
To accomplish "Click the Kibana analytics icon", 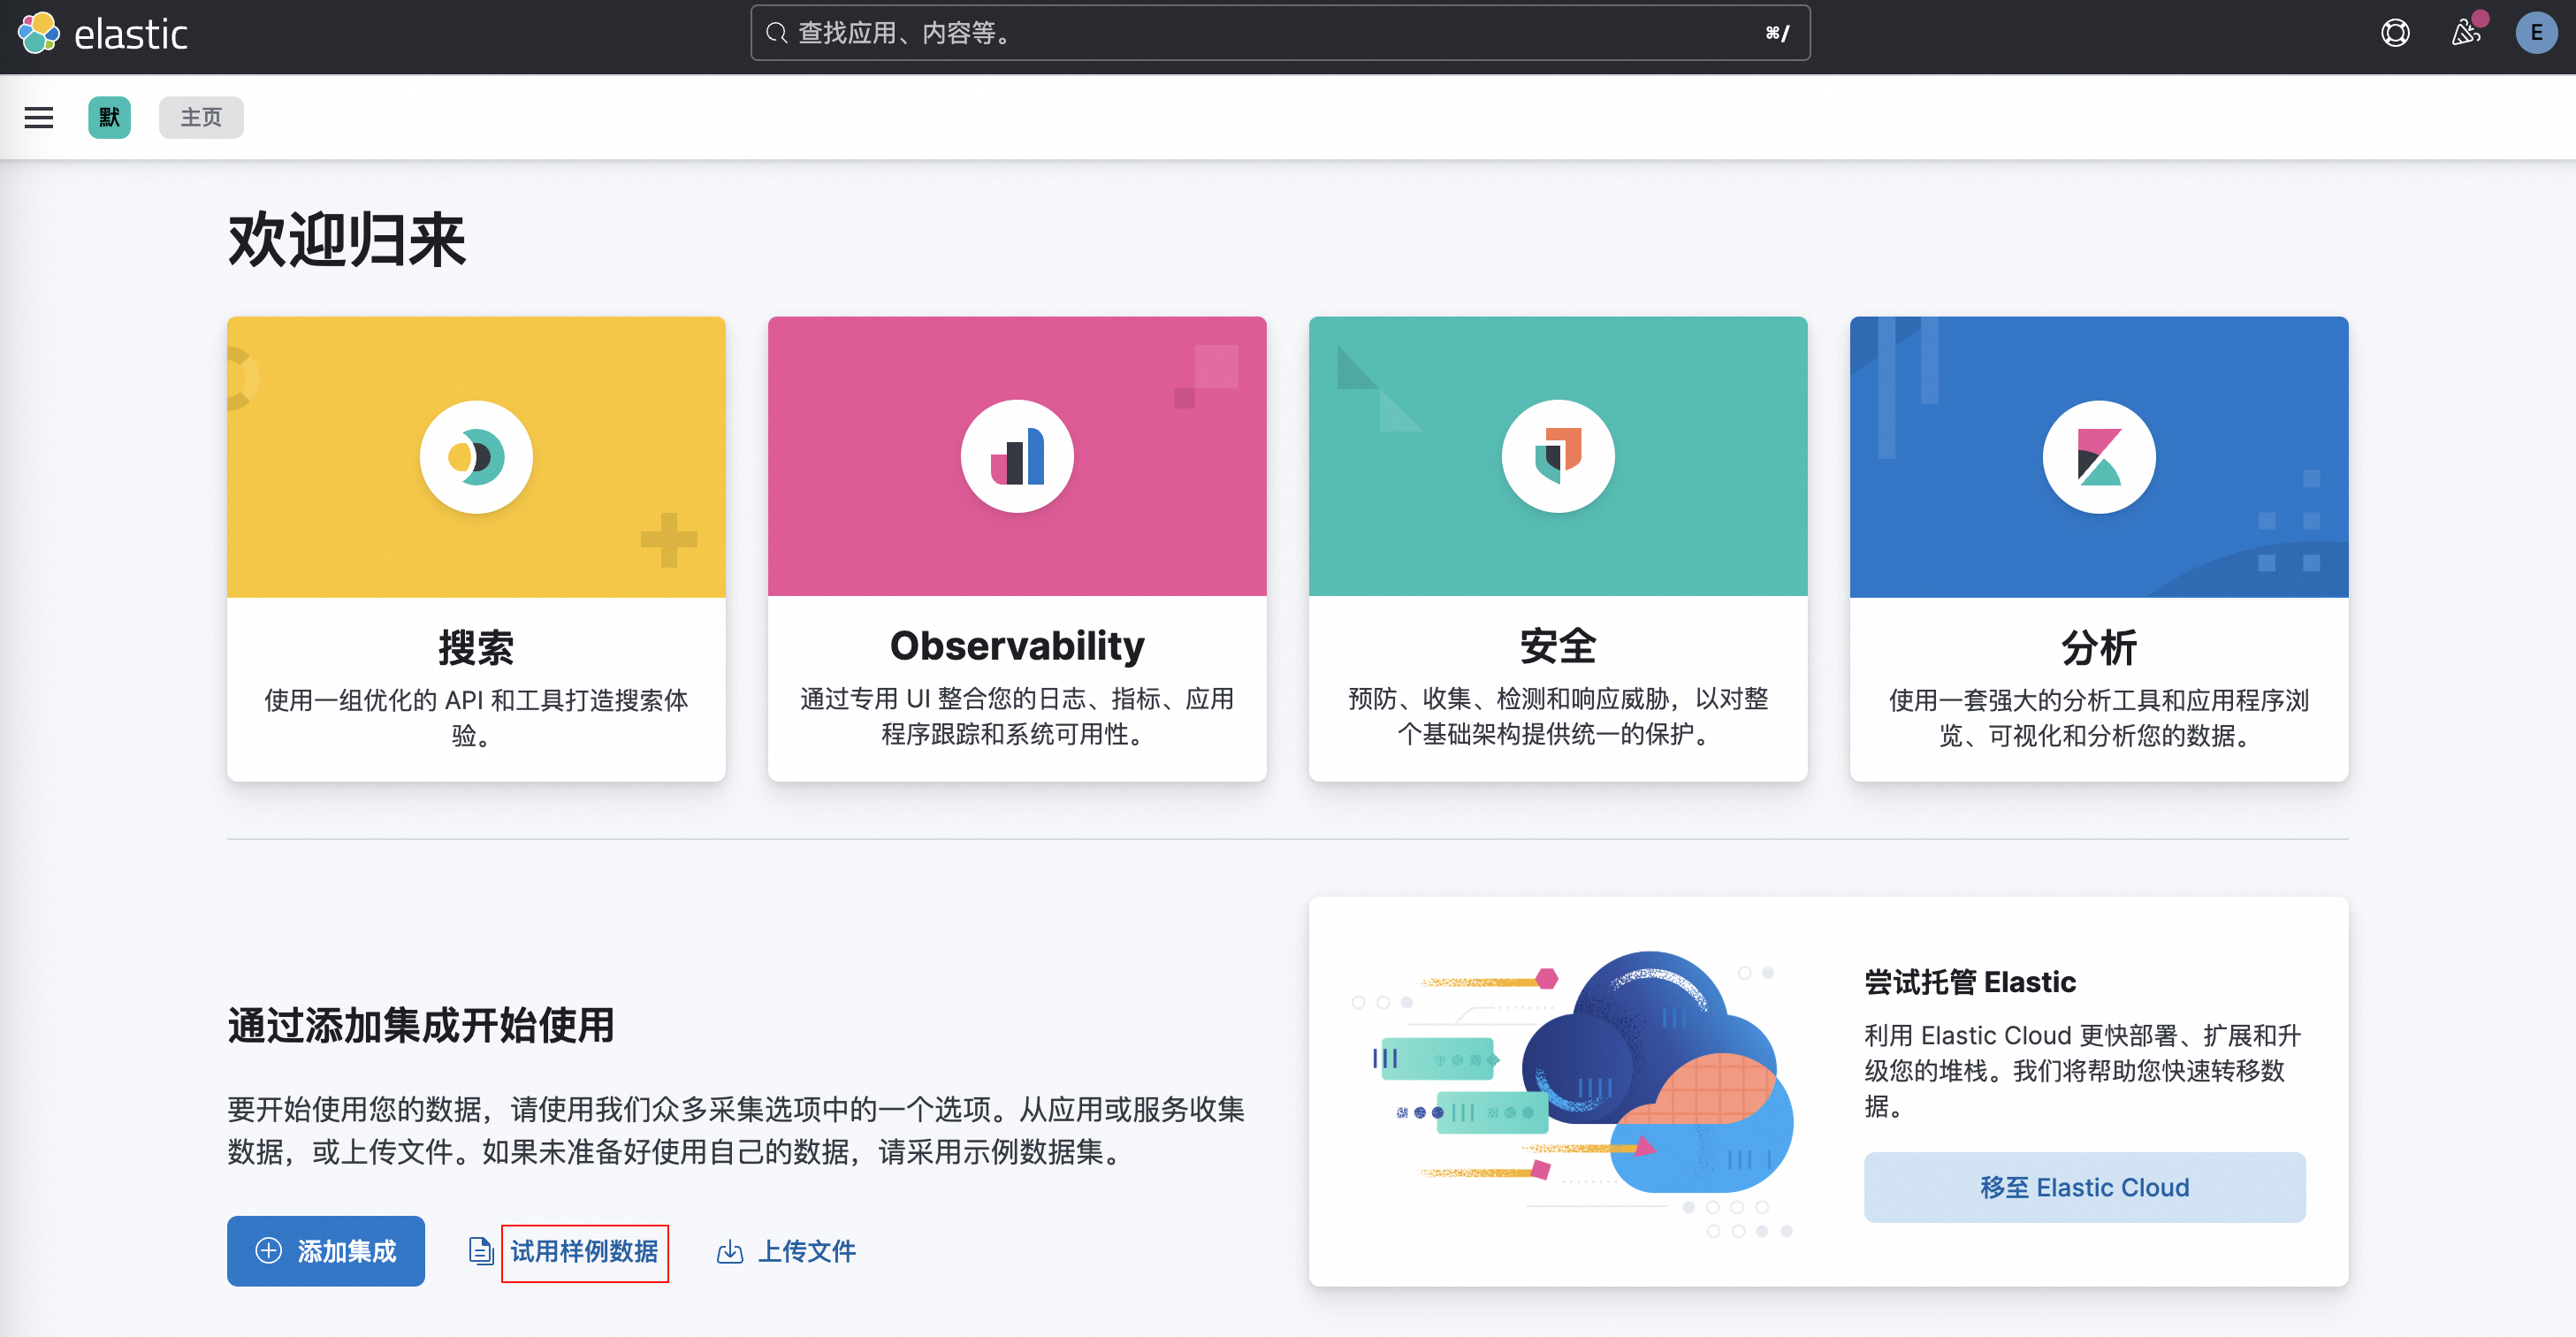I will (x=2098, y=457).
